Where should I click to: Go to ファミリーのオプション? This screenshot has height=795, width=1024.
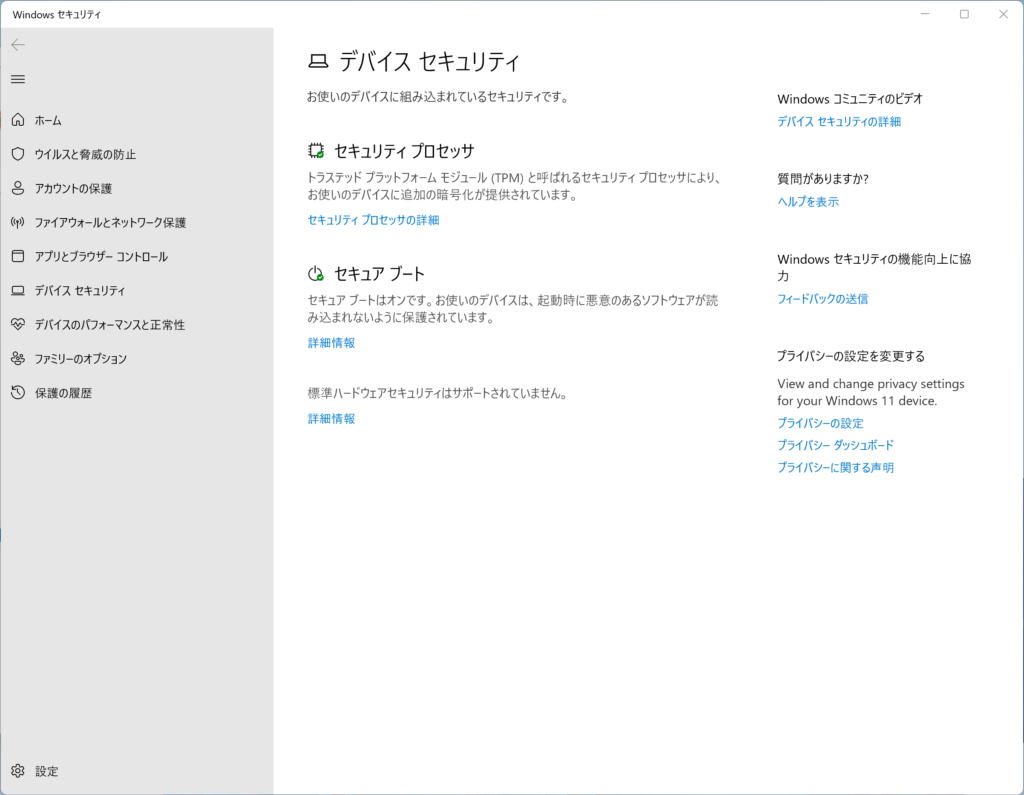pyautogui.click(x=136, y=359)
